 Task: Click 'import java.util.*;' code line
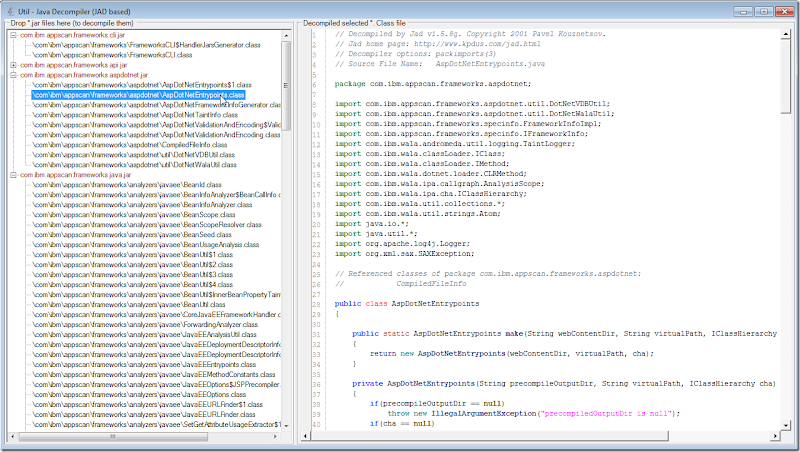click(x=376, y=234)
